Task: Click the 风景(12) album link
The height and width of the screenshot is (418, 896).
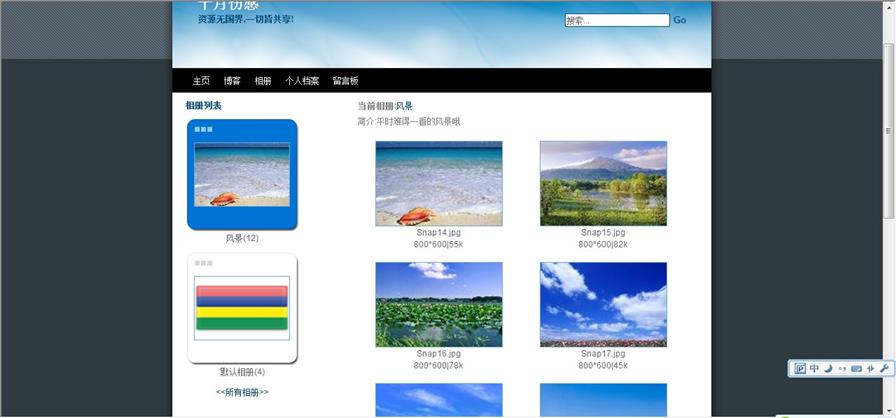Action: (242, 239)
